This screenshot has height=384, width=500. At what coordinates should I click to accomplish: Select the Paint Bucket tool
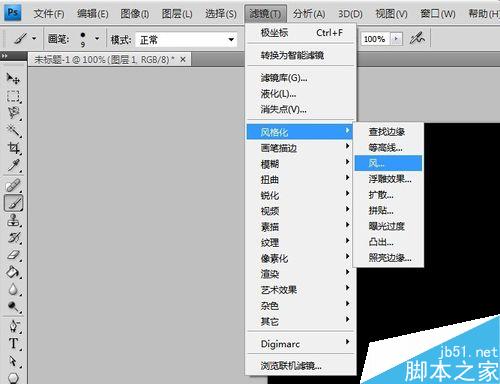point(13,272)
